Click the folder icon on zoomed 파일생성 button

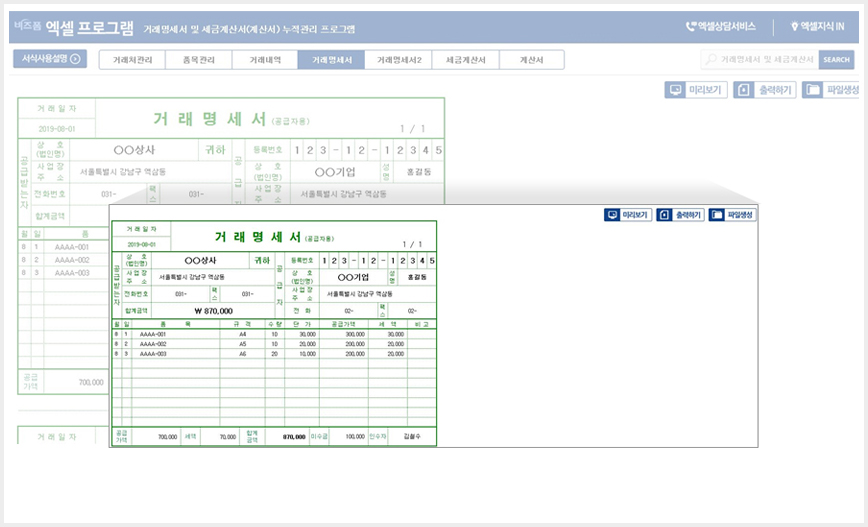click(716, 215)
